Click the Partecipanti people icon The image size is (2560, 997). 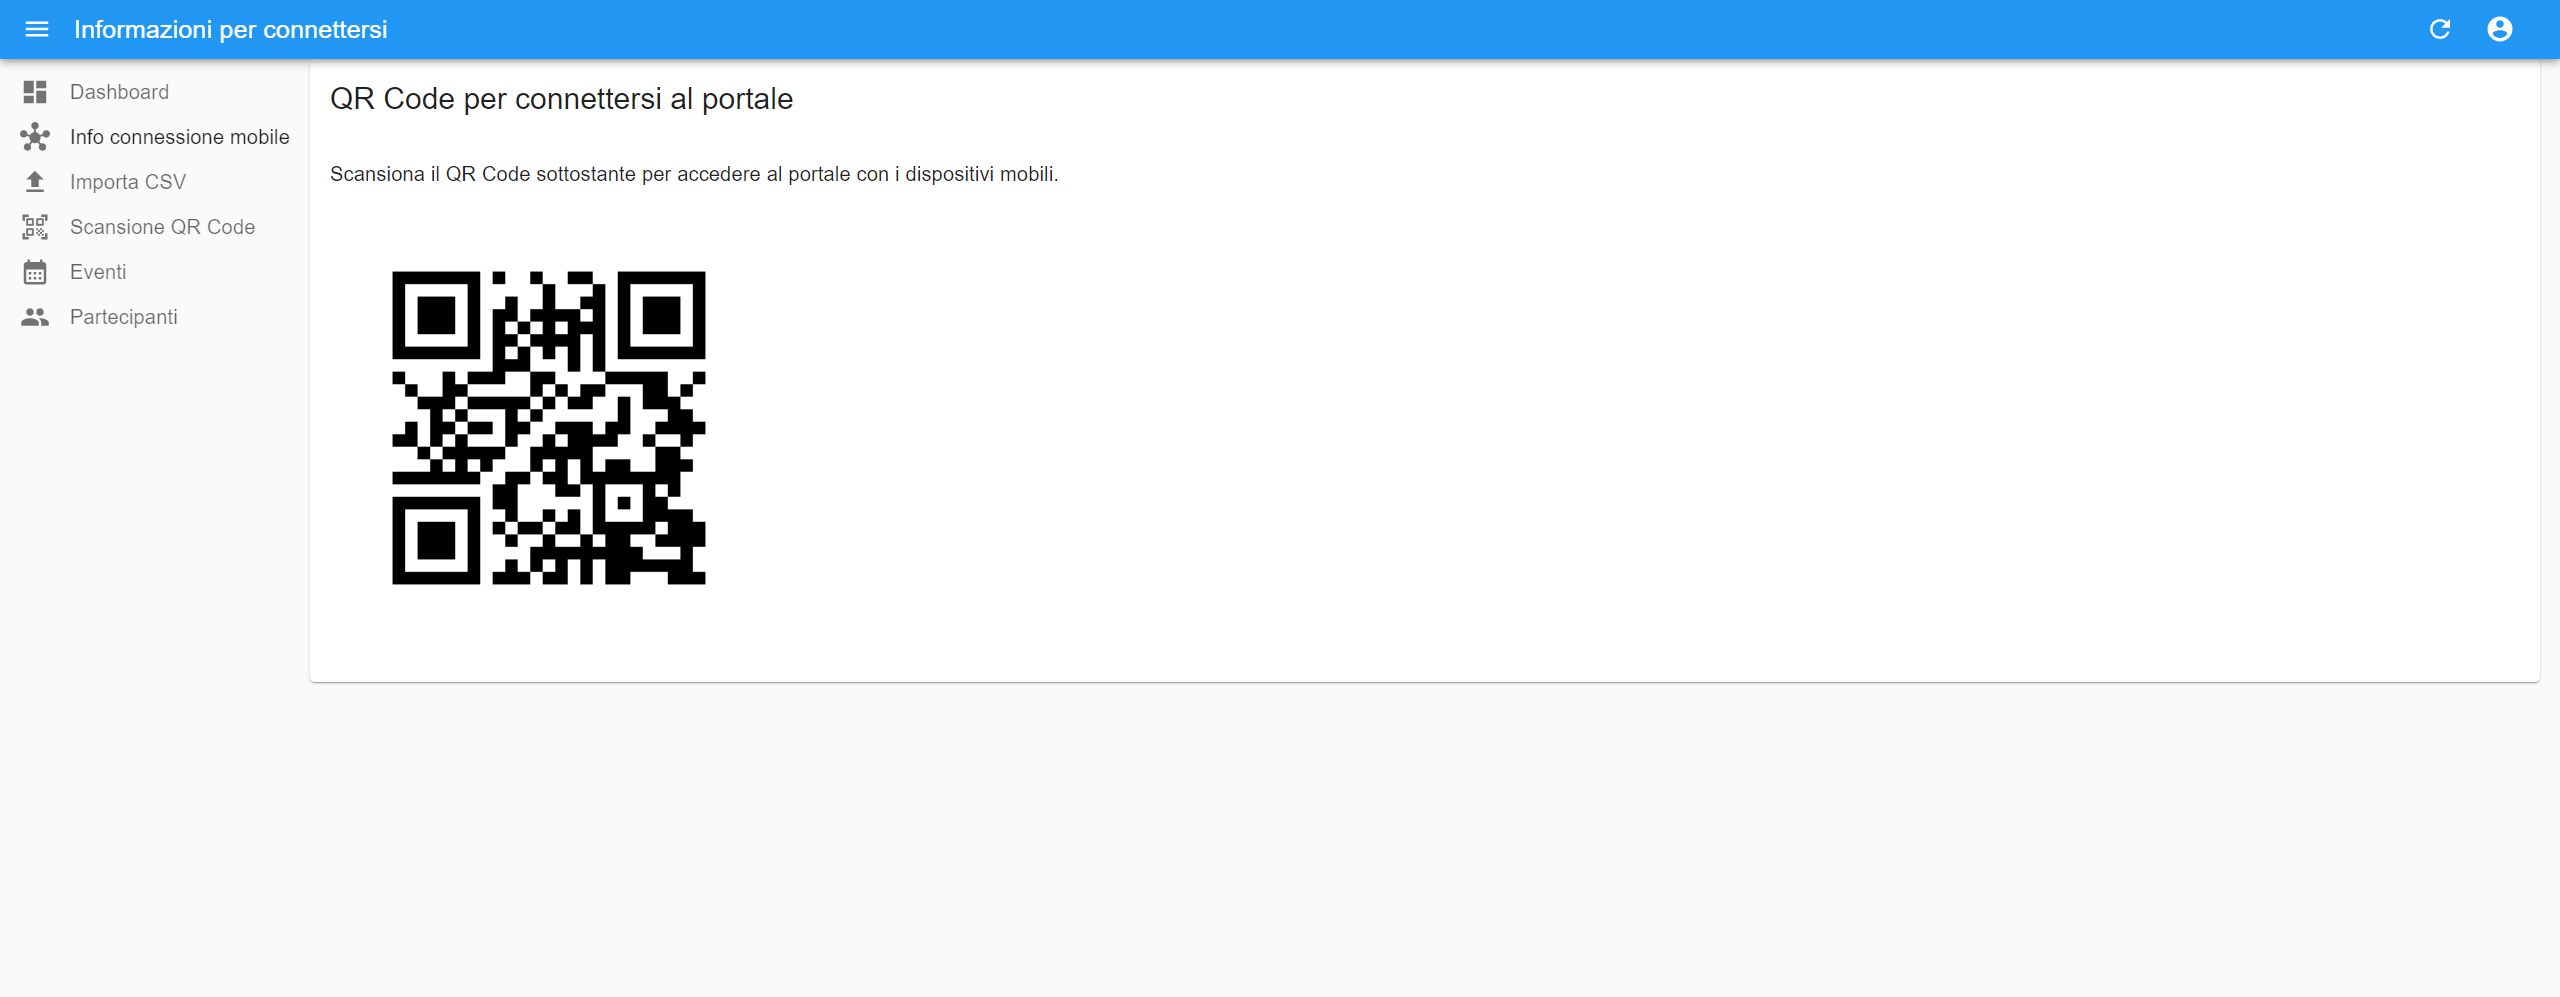35,317
